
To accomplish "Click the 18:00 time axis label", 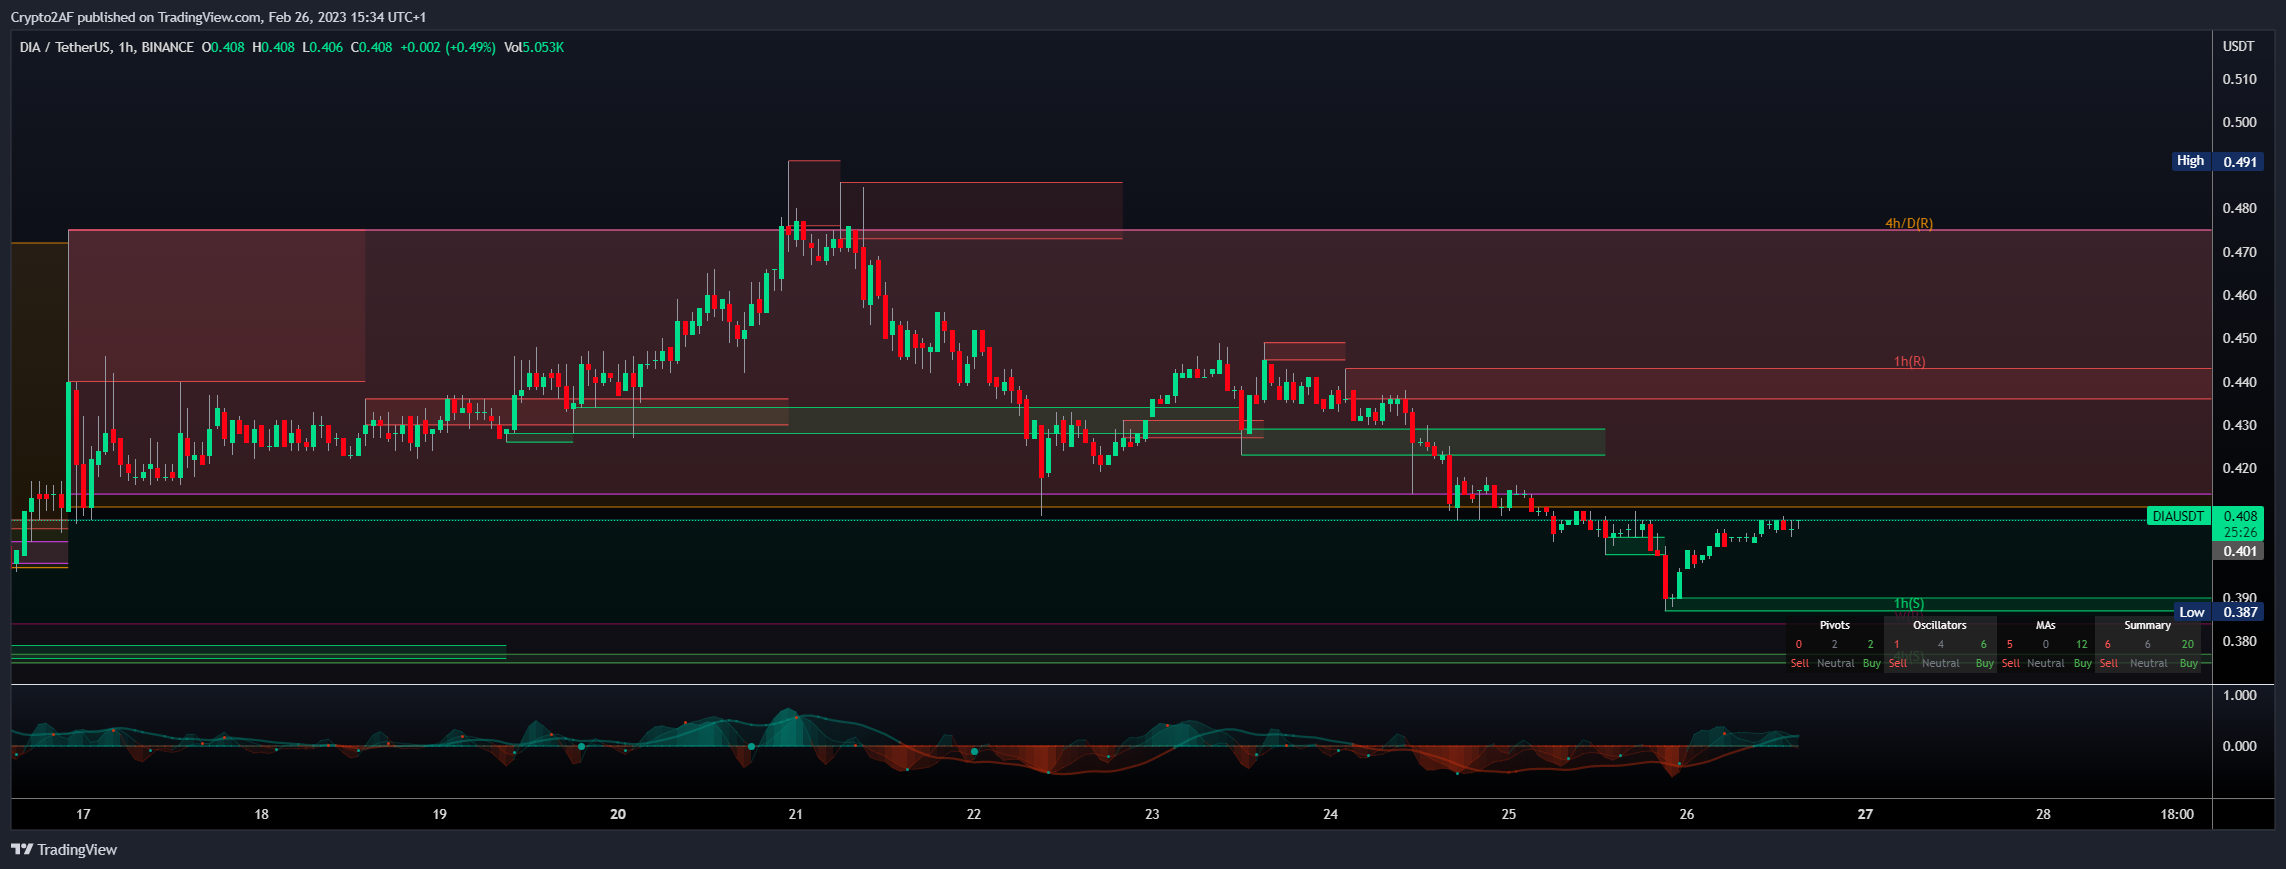I will tap(2177, 814).
